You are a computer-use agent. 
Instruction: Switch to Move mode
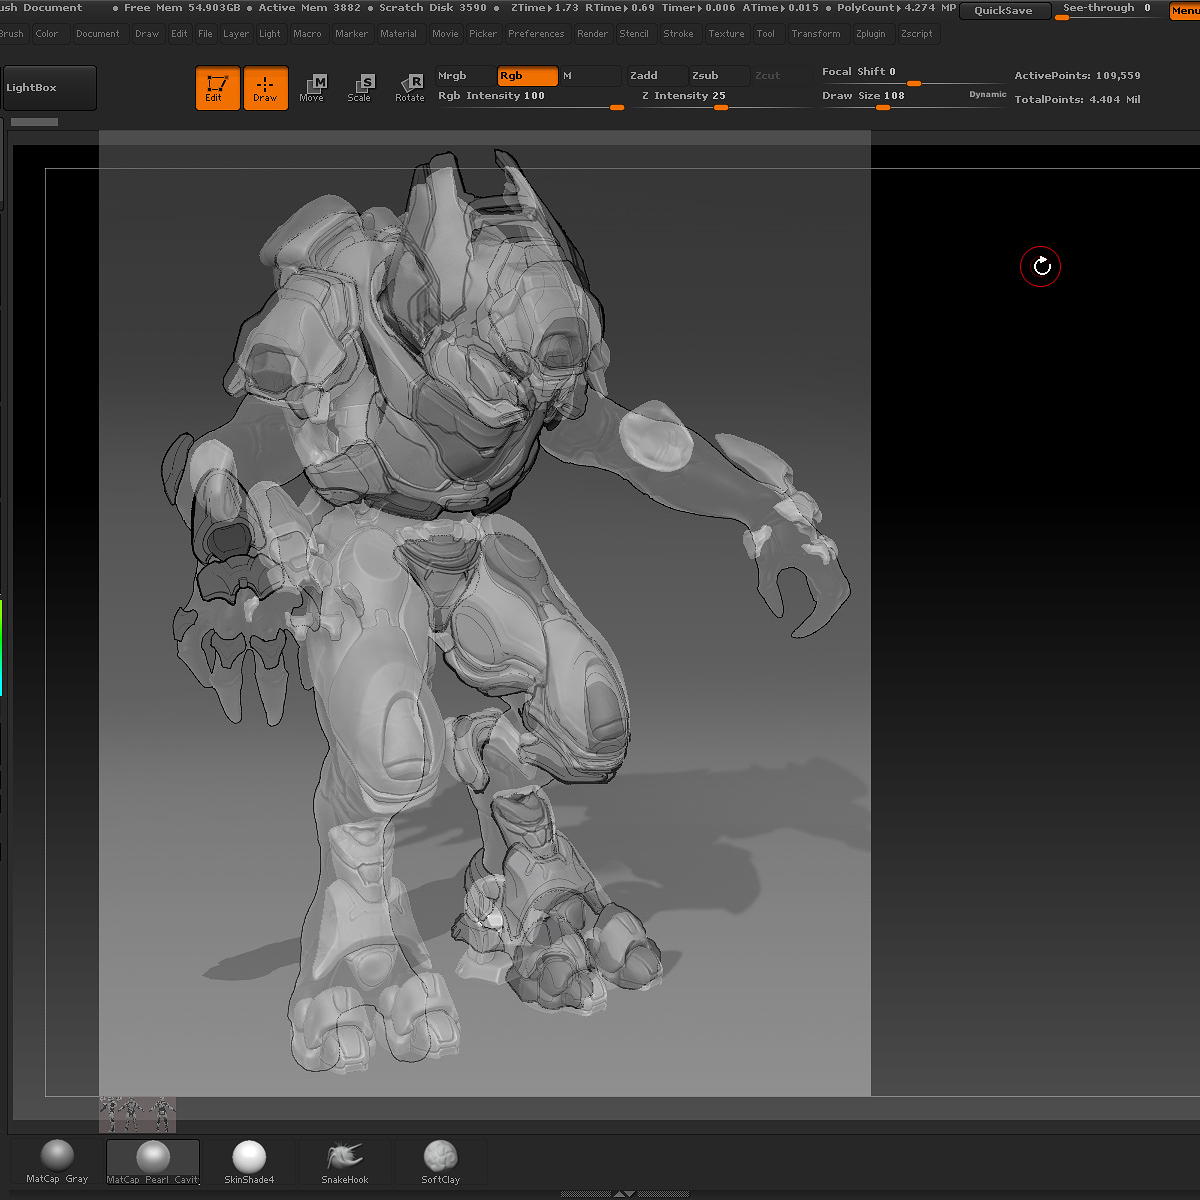[x=312, y=88]
